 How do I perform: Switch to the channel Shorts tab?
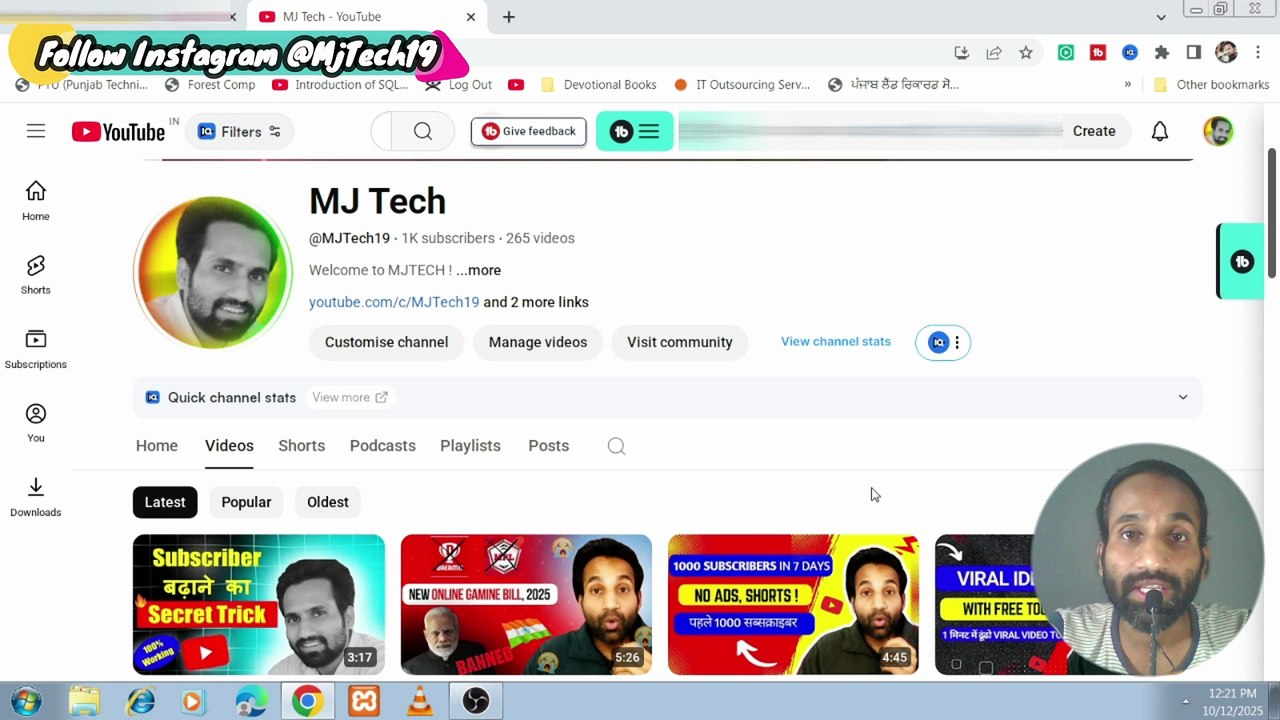click(301, 446)
